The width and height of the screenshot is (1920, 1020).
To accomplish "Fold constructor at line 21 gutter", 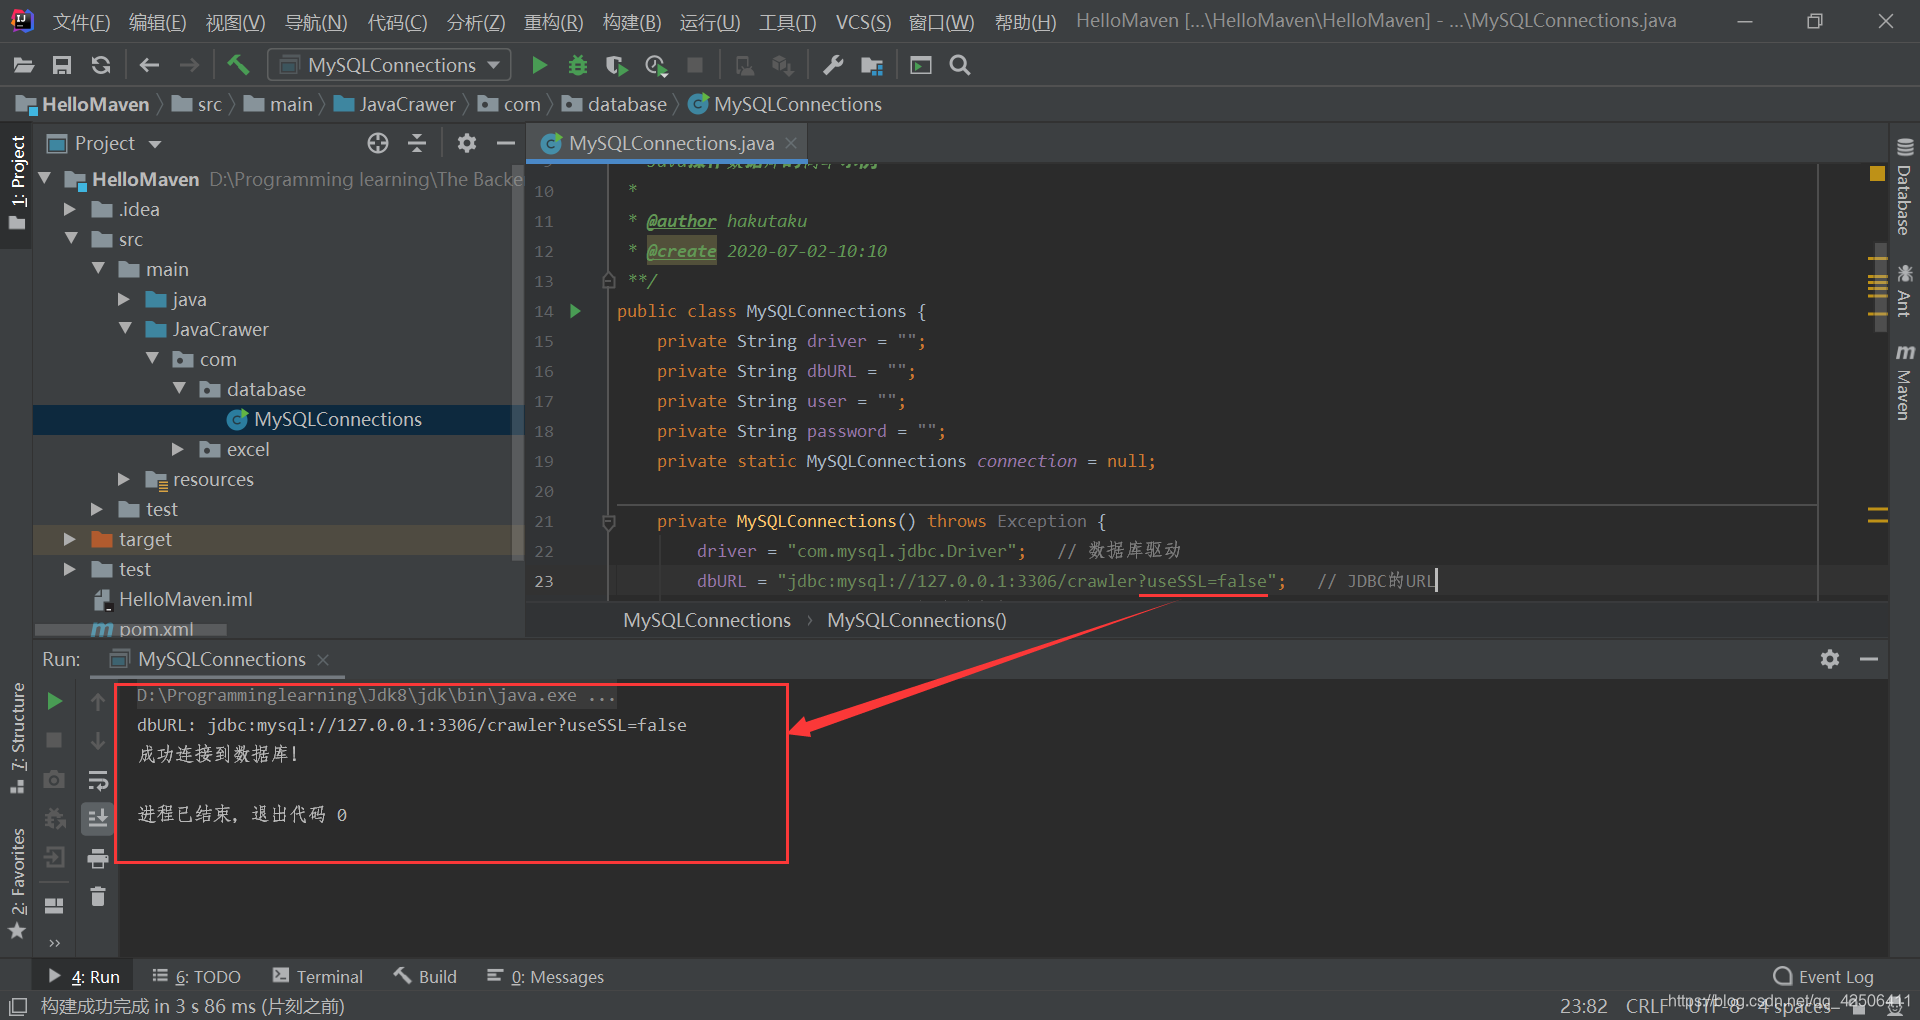I will 608,521.
